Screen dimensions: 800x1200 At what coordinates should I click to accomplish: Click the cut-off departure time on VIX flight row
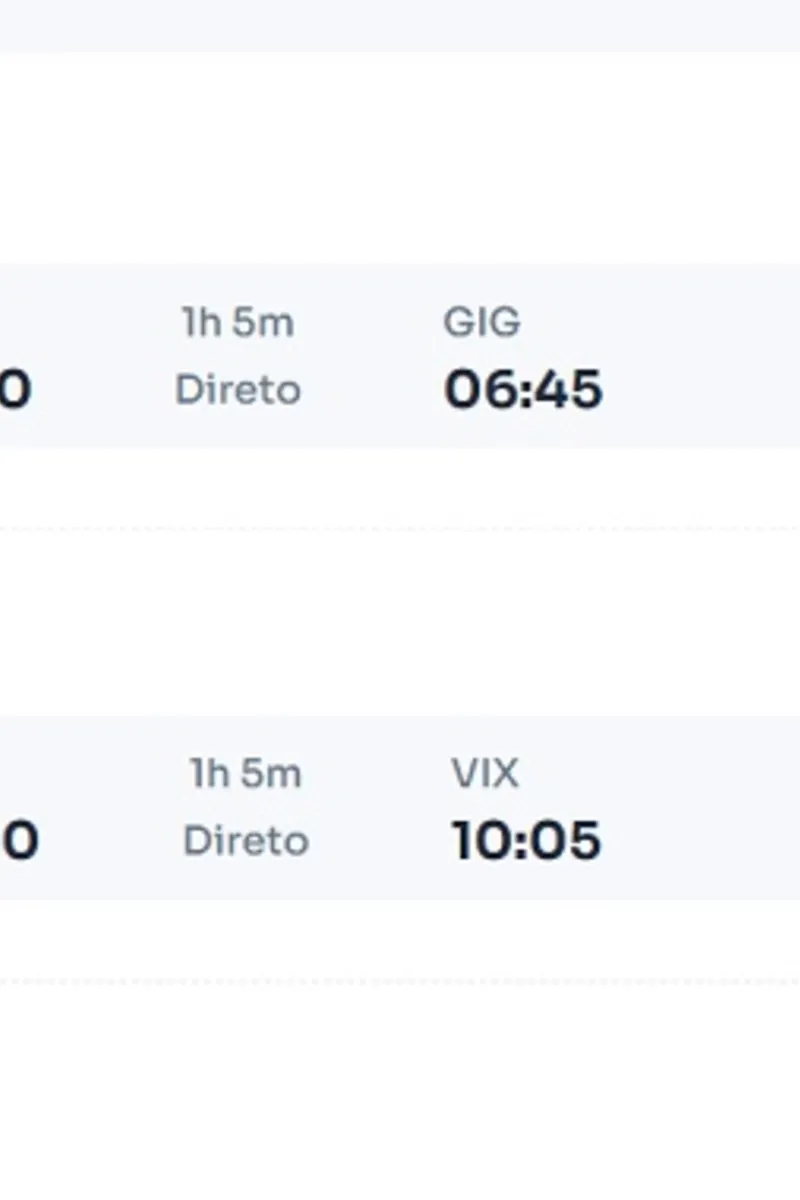pyautogui.click(x=19, y=840)
